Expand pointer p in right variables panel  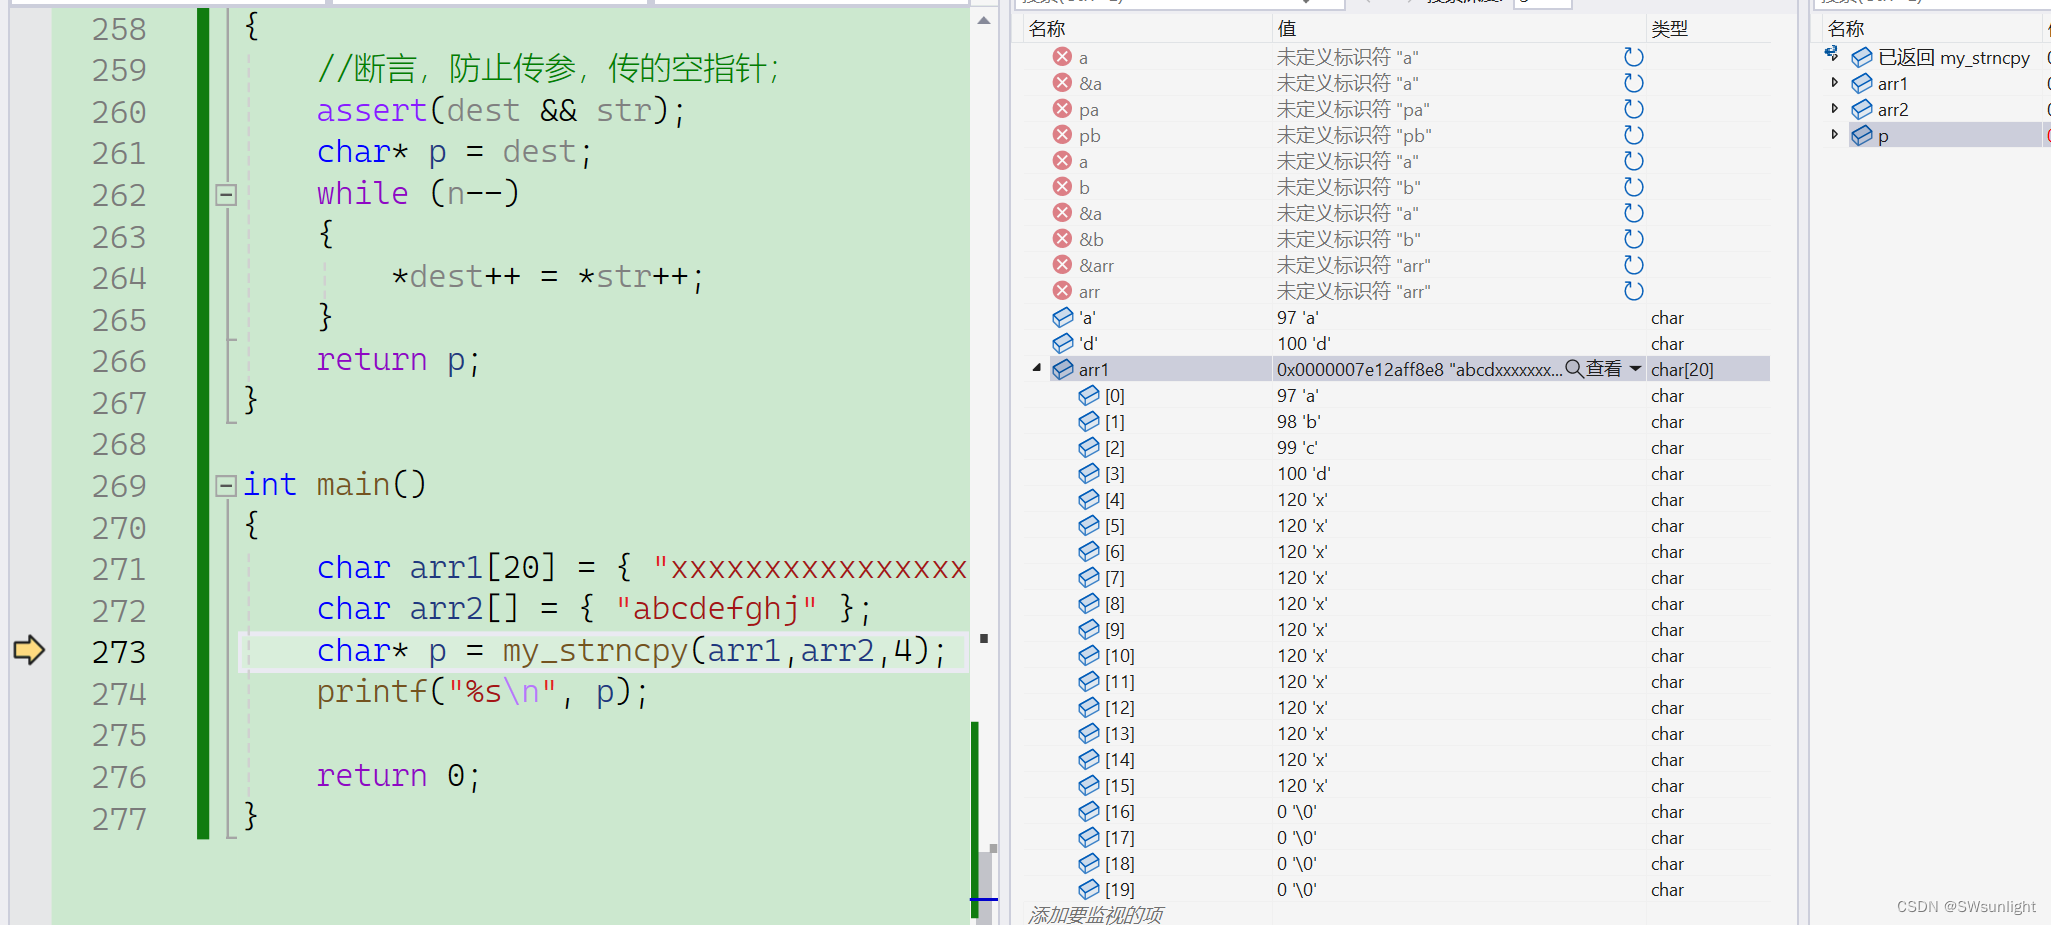(x=1834, y=134)
